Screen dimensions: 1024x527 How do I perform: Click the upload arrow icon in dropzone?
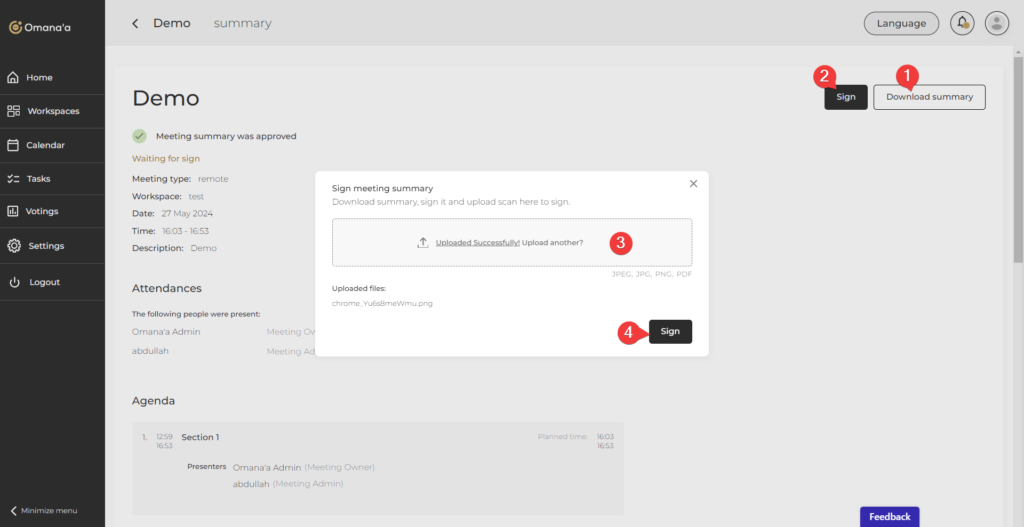click(423, 243)
